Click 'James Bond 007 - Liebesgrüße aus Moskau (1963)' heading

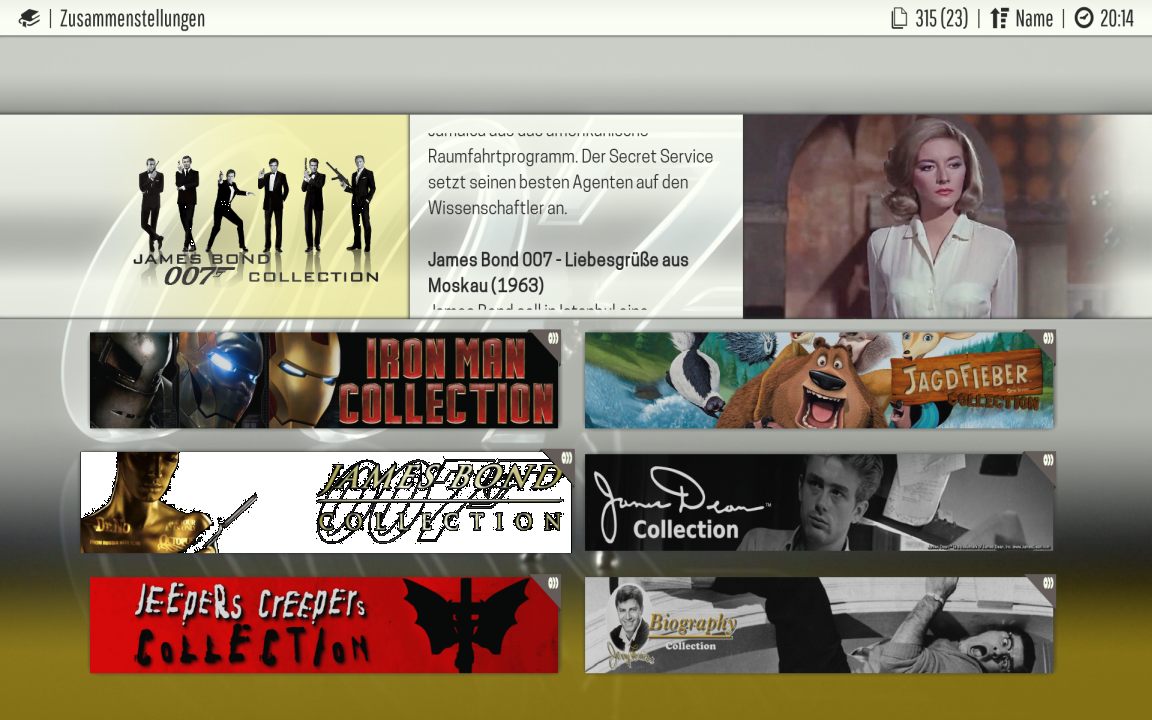(558, 273)
